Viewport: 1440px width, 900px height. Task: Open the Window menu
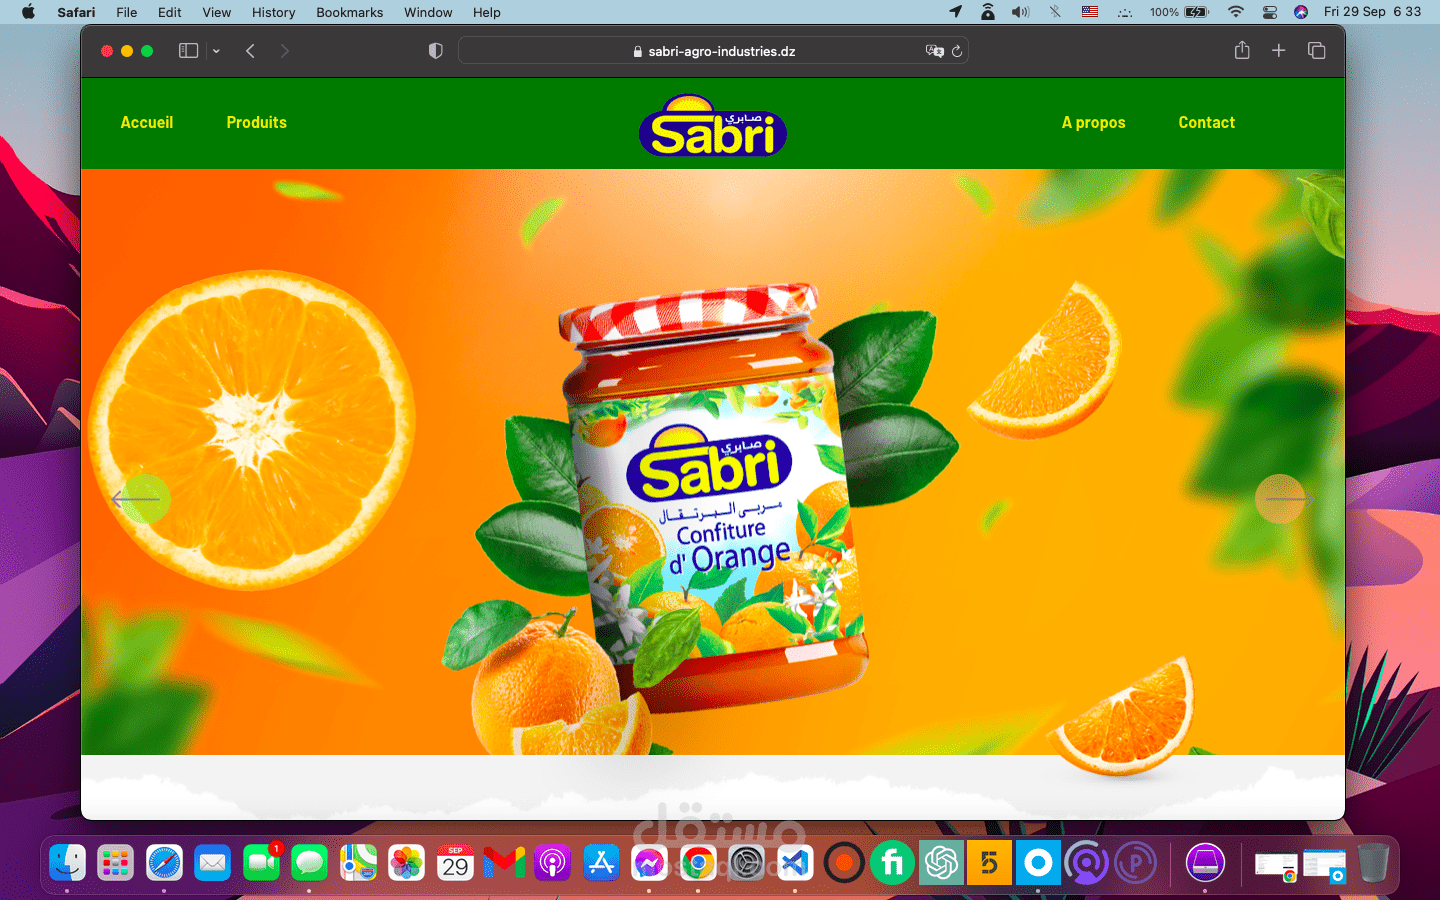[428, 12]
